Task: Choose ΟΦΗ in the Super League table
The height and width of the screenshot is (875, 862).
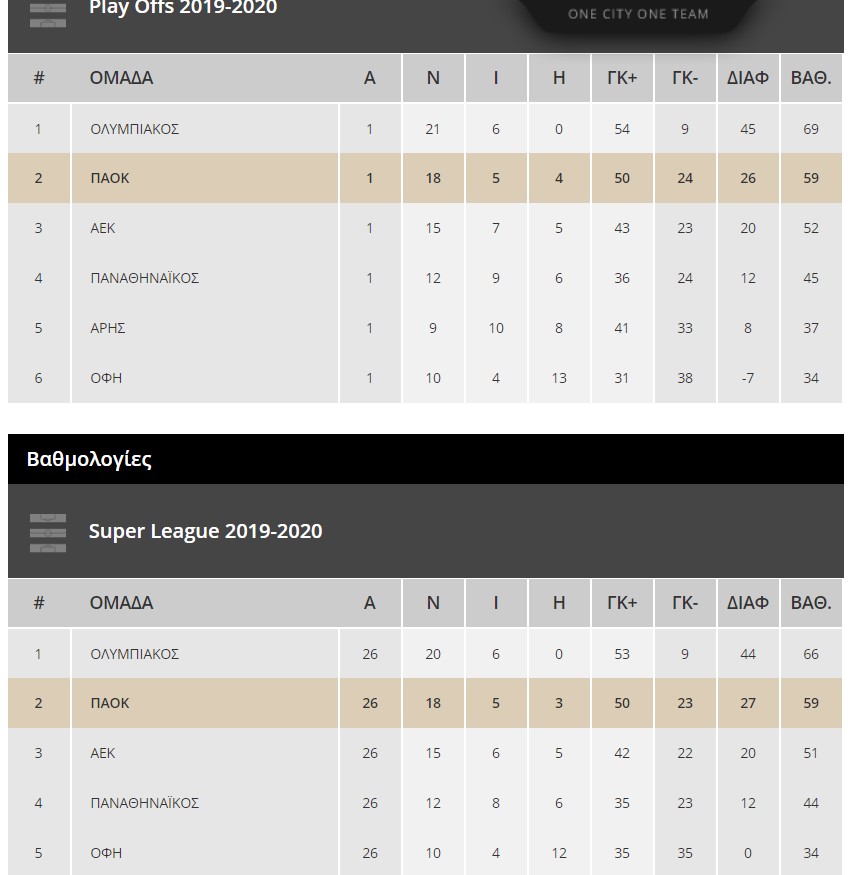Action: point(106,853)
